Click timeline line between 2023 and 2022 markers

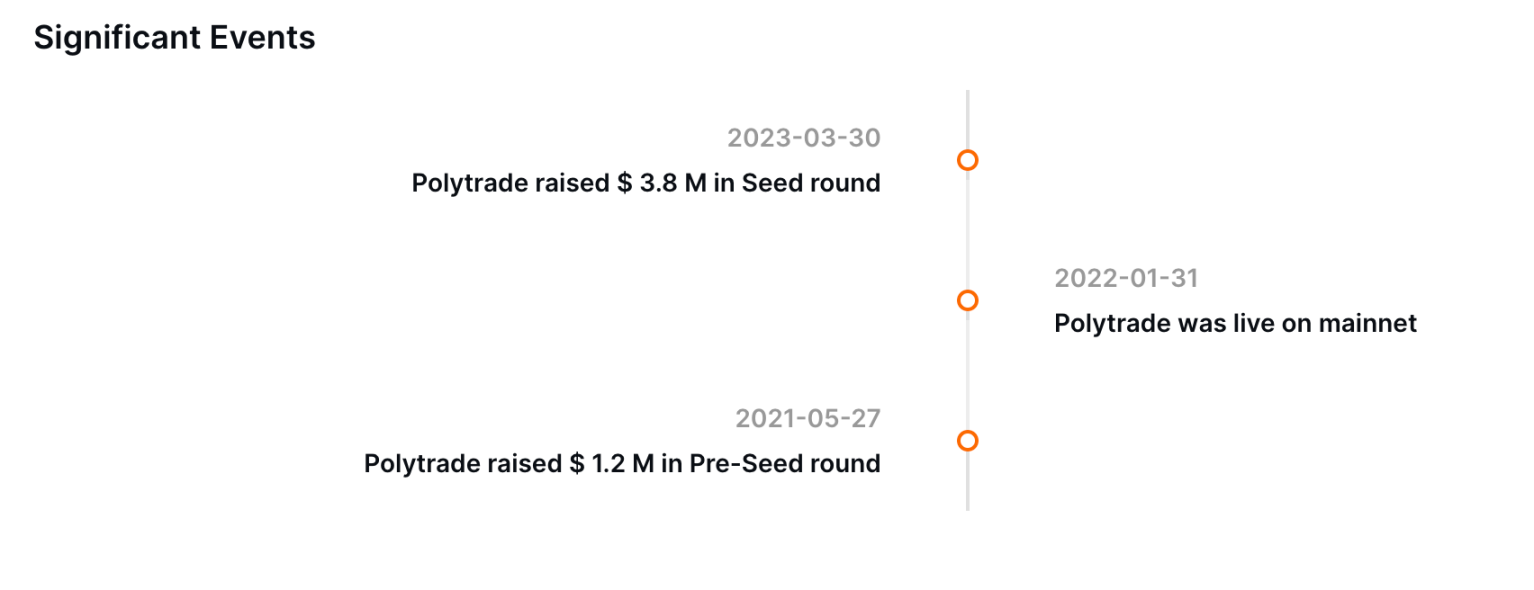pos(967,230)
